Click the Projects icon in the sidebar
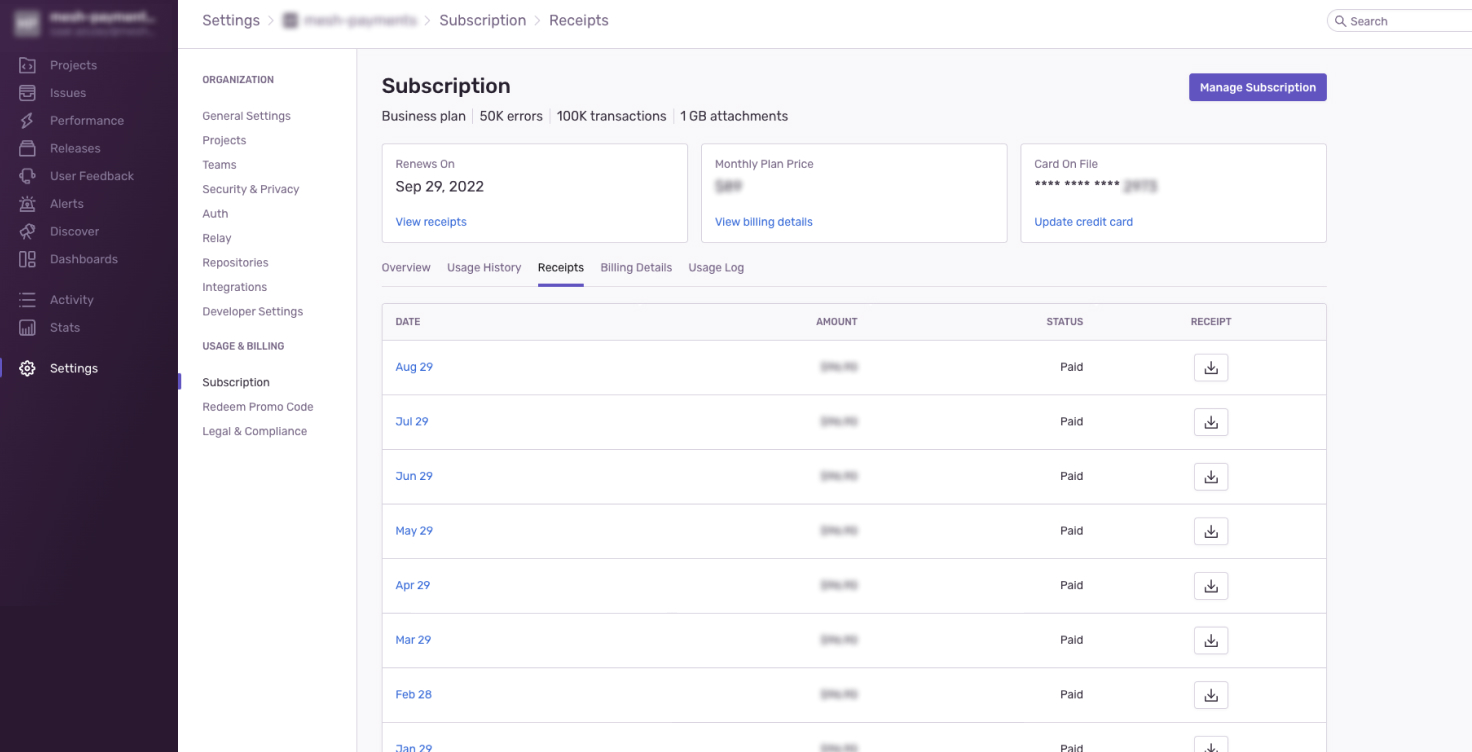Image resolution: width=1472 pixels, height=752 pixels. [x=28, y=65]
